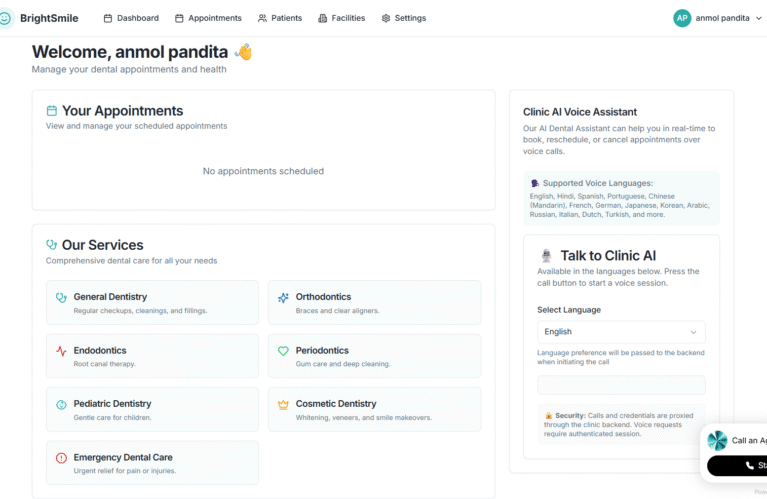Click the General Dentistry stethoscope icon
The image size is (767, 499).
coord(61,297)
